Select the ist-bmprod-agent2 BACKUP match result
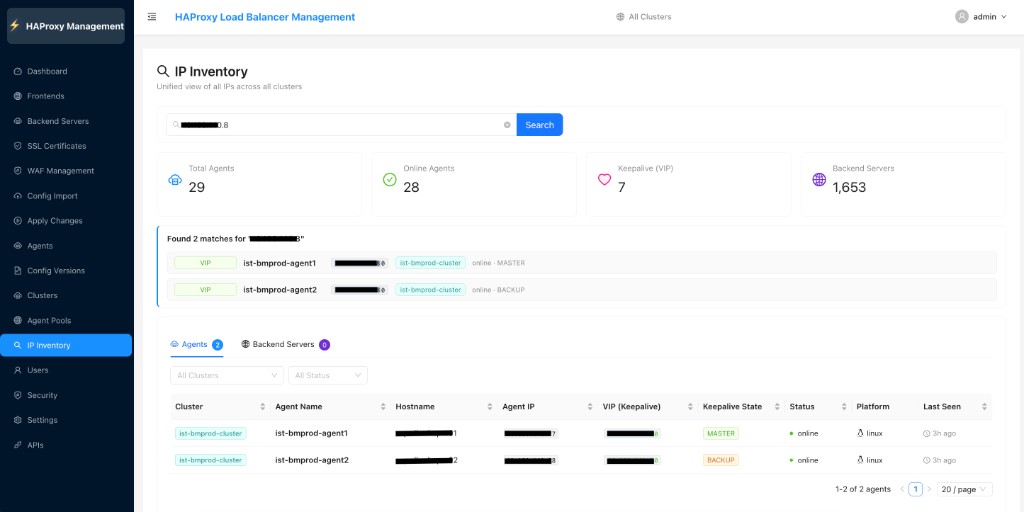The width and height of the screenshot is (1024, 512). (582, 289)
